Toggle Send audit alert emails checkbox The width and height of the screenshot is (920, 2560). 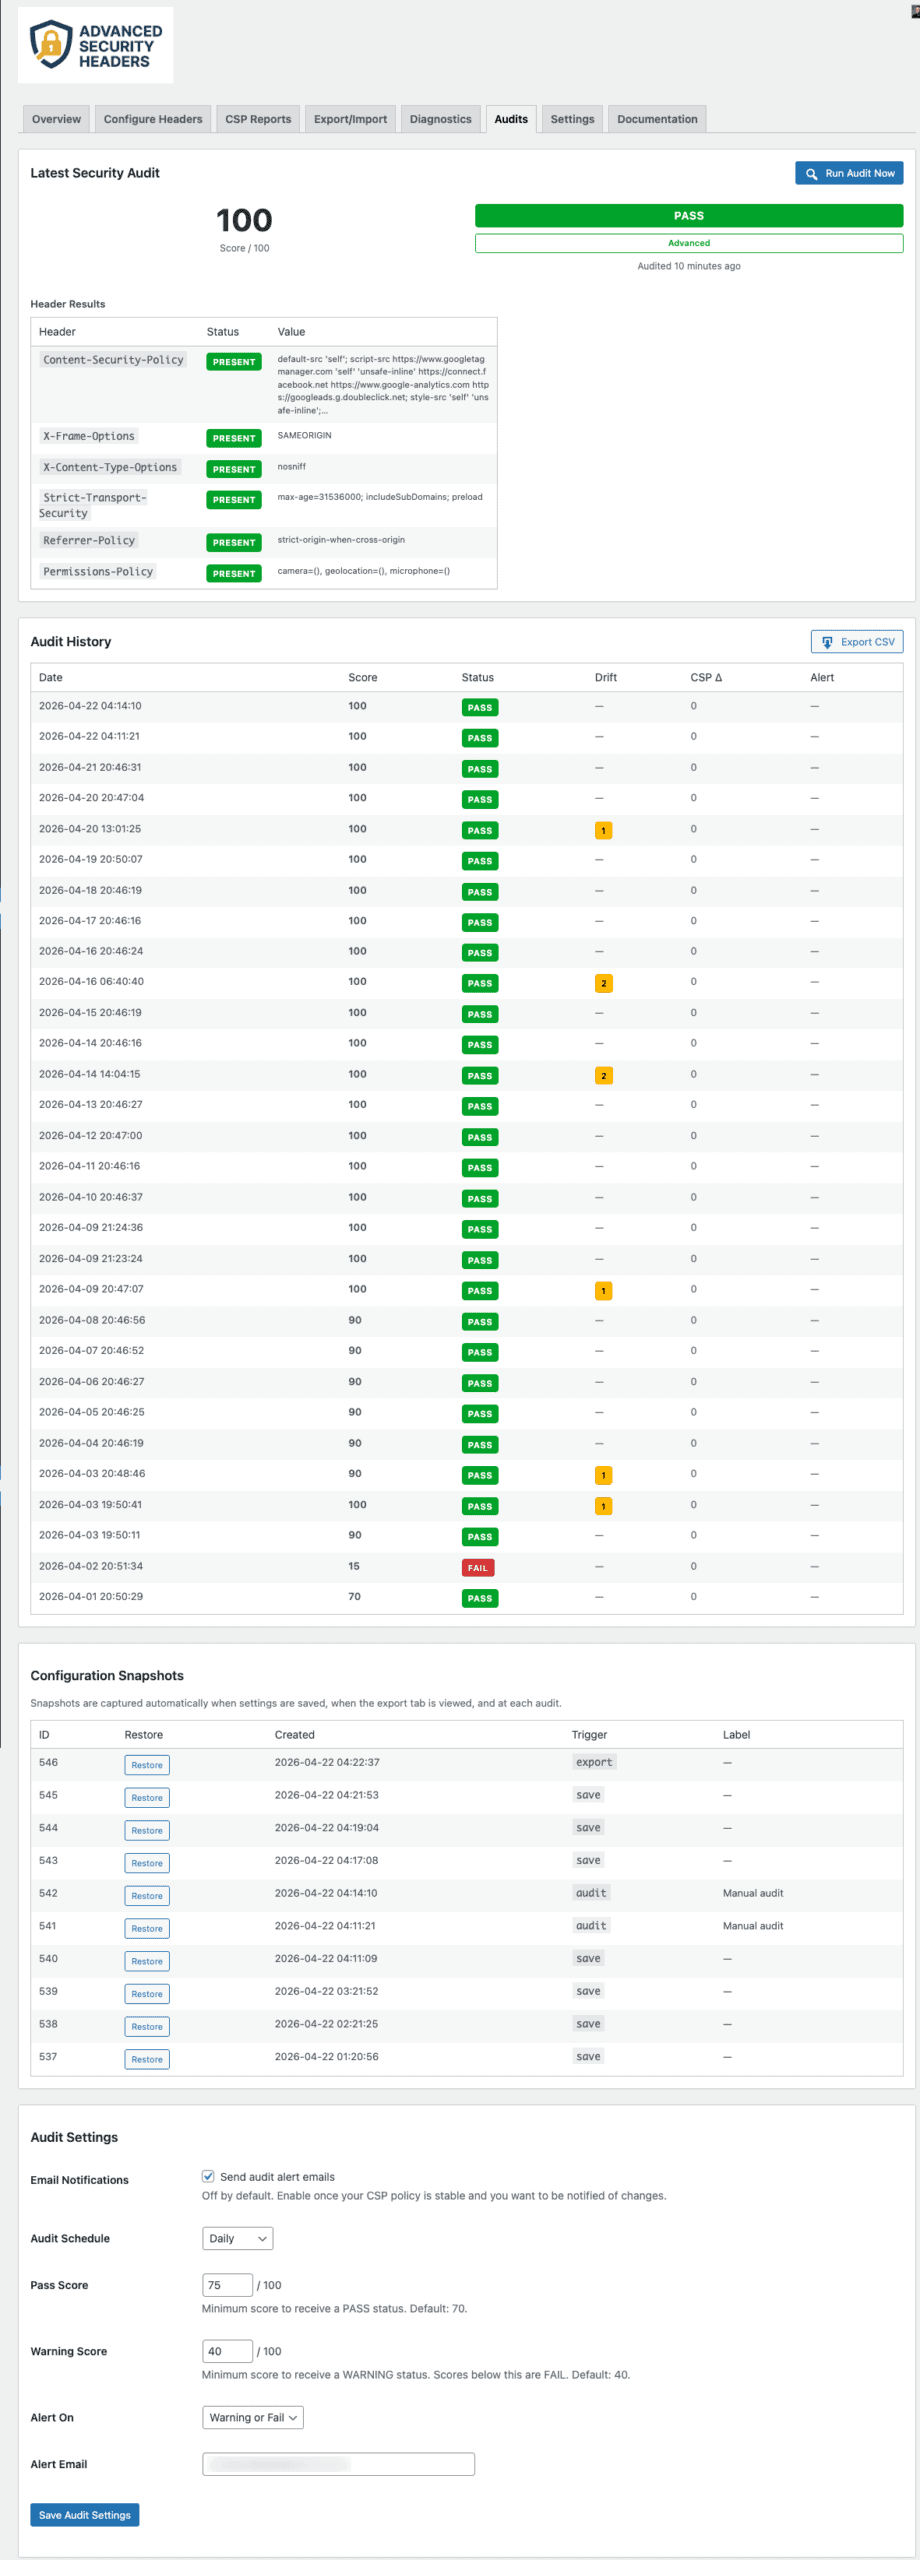click(x=208, y=2177)
